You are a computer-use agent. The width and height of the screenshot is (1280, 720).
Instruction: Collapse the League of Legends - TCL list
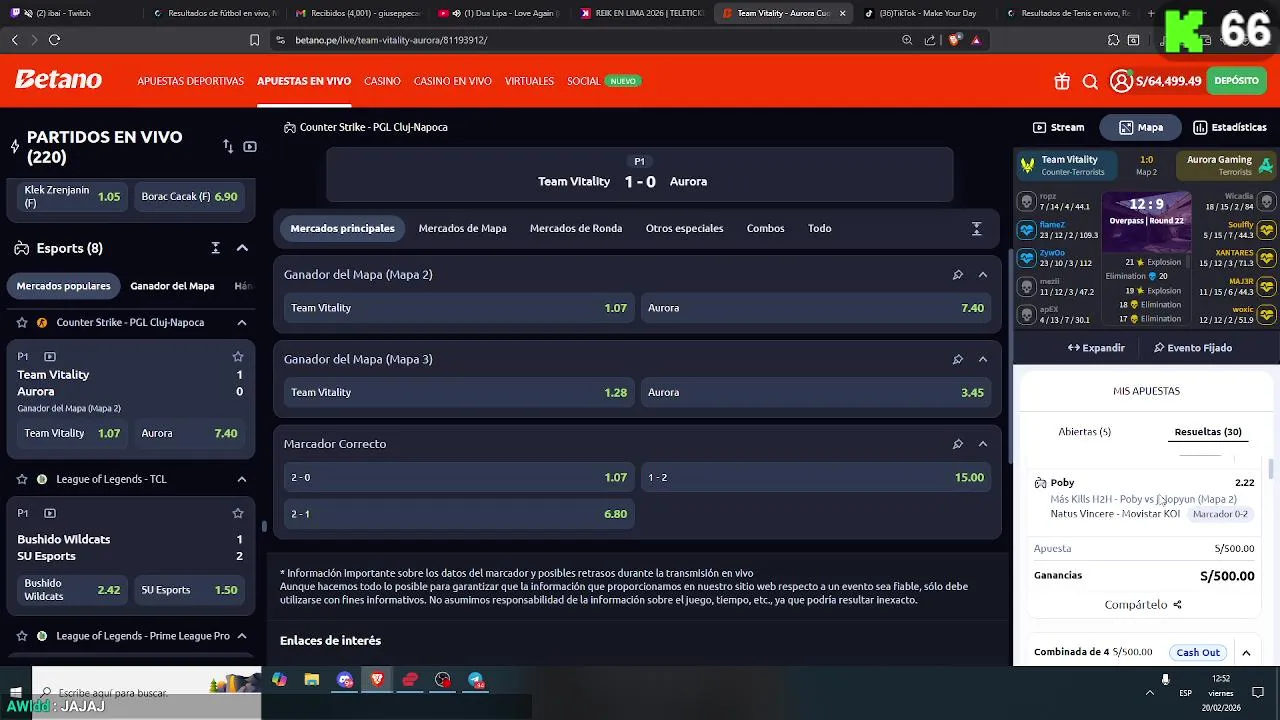coord(242,479)
